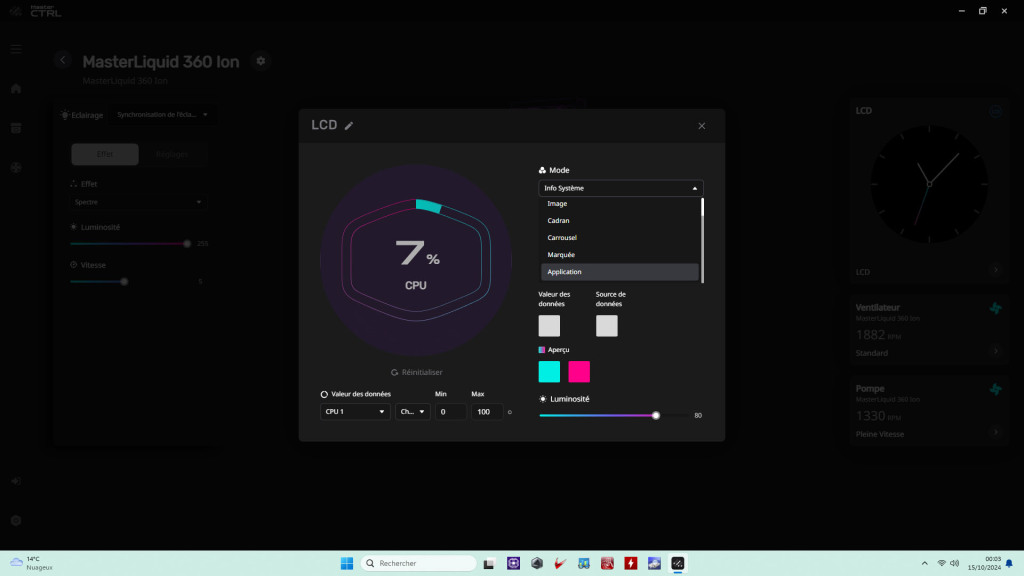Open app settings gear at sidebar bottom
Image resolution: width=1024 pixels, height=576 pixels.
click(16, 520)
